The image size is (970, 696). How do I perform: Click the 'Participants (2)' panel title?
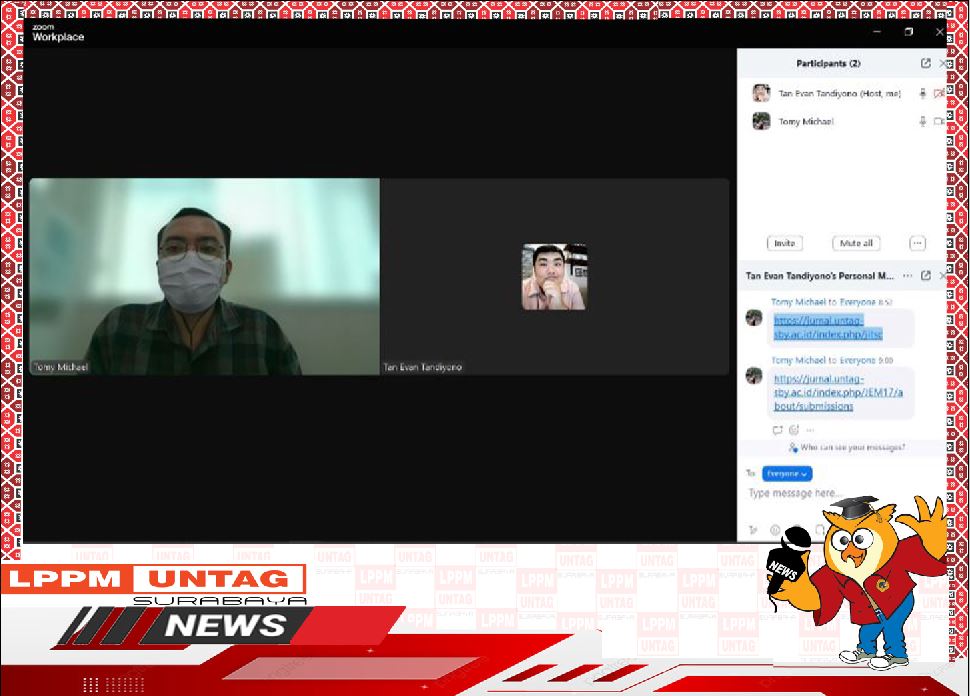pyautogui.click(x=828, y=63)
